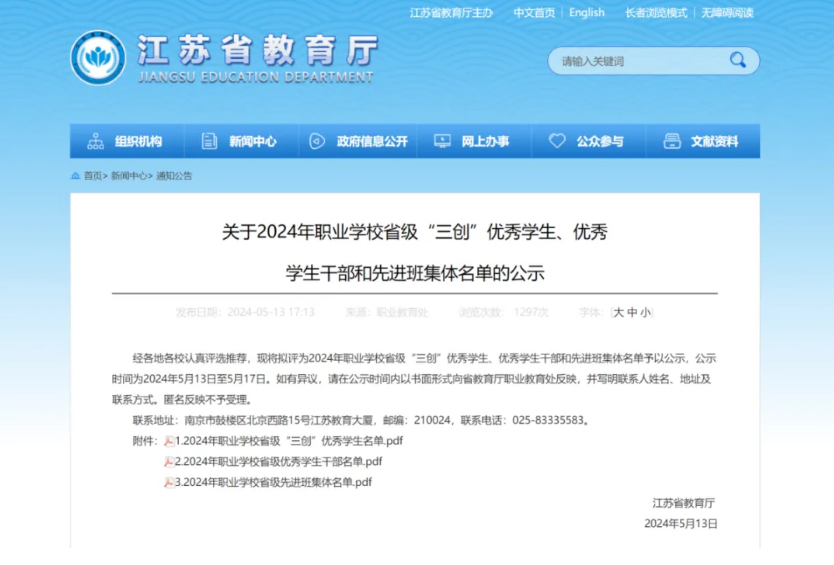
Task: Click the home icon in the breadcrumb
Action: [x=76, y=176]
